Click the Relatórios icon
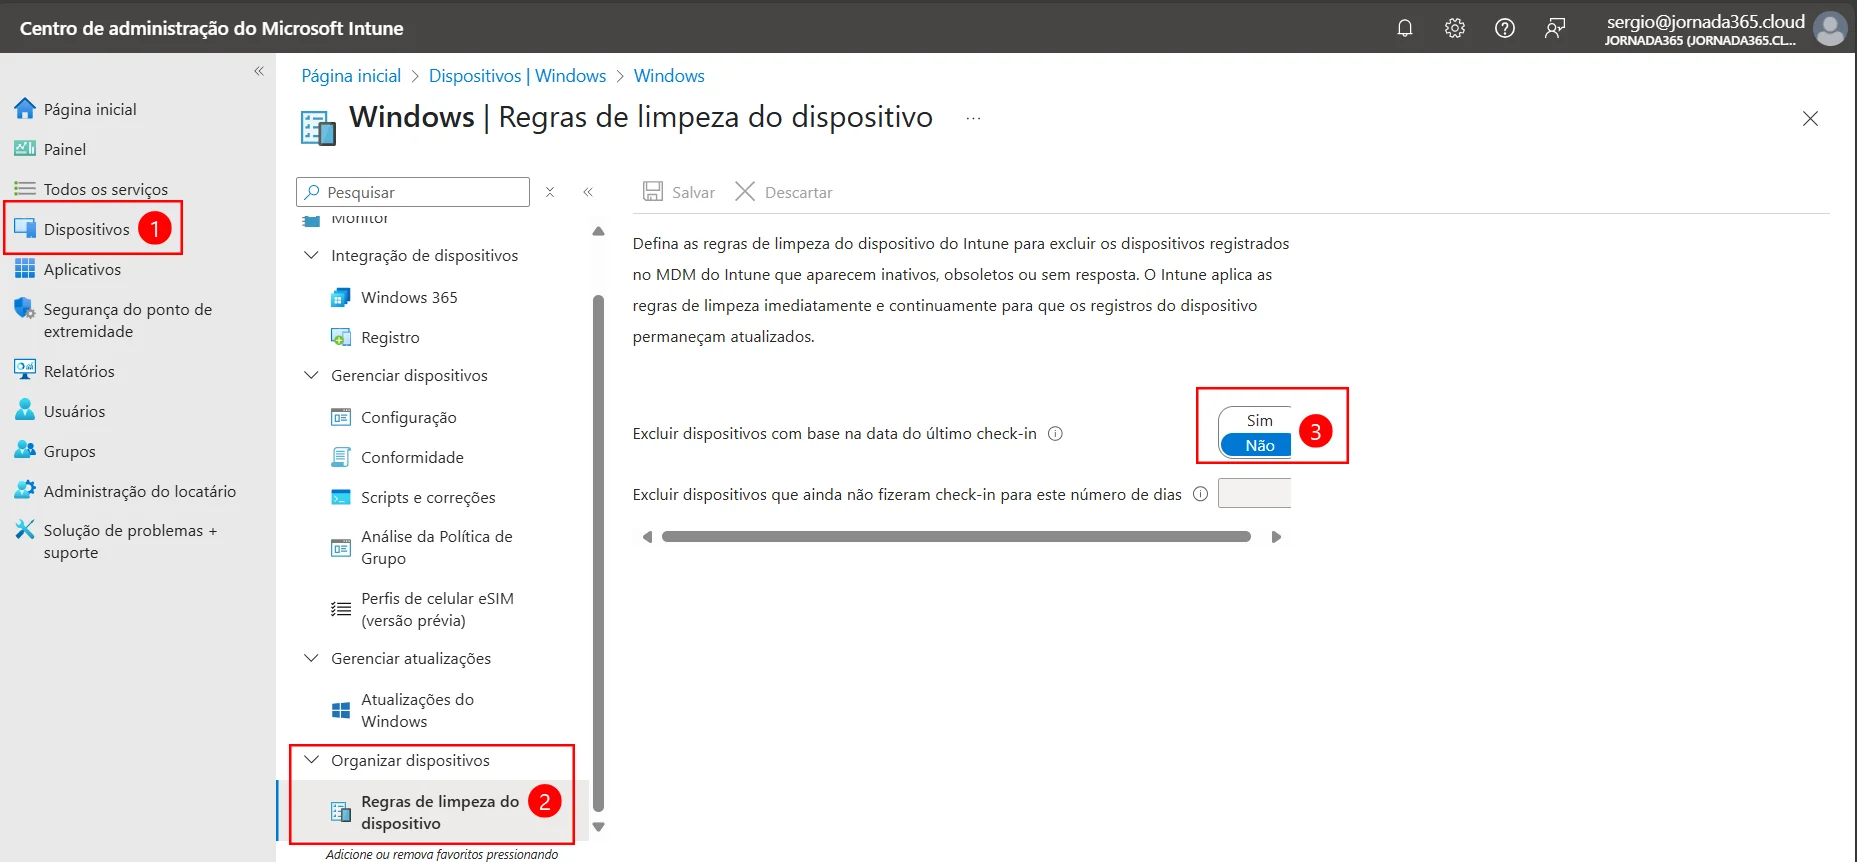 25,370
